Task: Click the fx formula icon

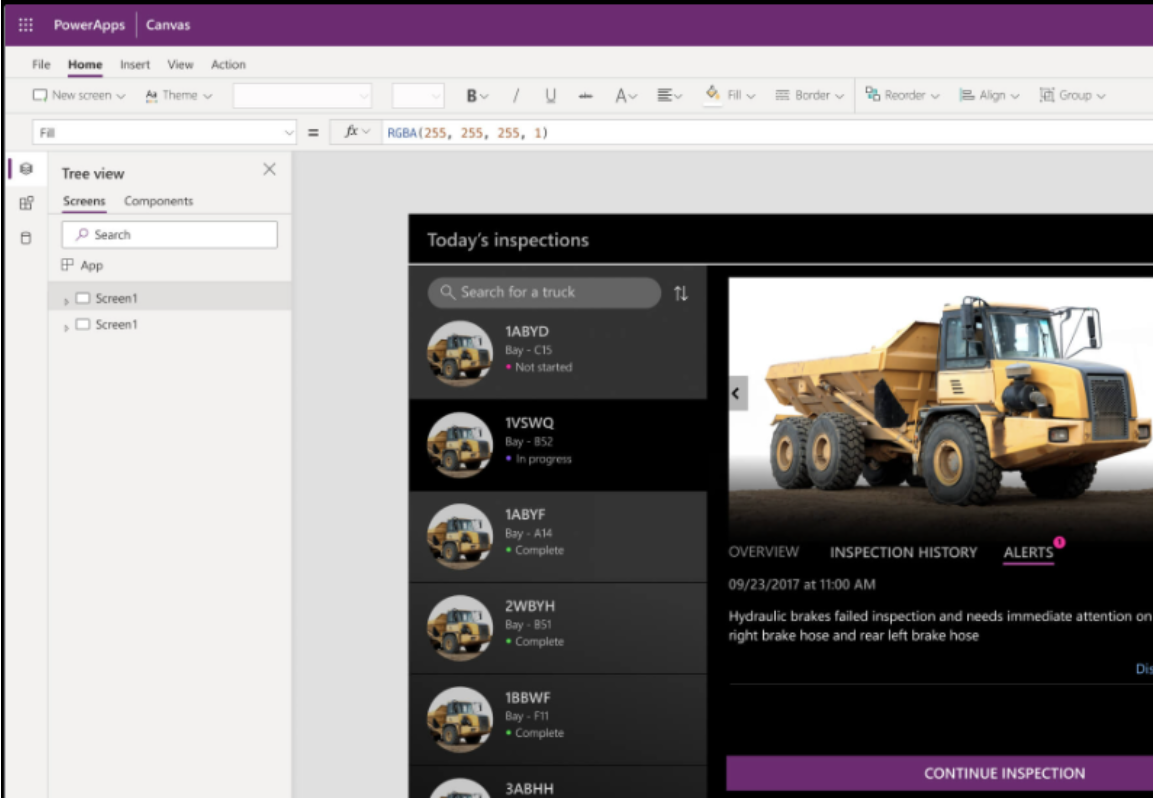Action: click(350, 131)
